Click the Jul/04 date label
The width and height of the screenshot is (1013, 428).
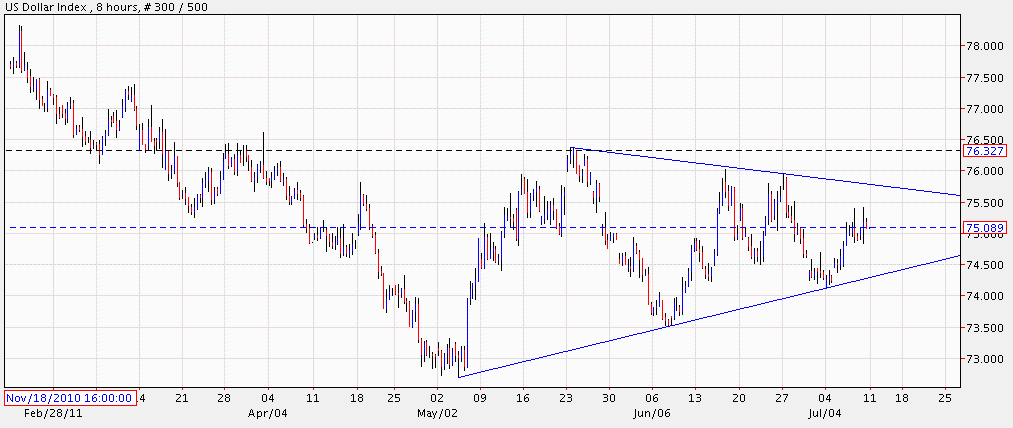824,412
